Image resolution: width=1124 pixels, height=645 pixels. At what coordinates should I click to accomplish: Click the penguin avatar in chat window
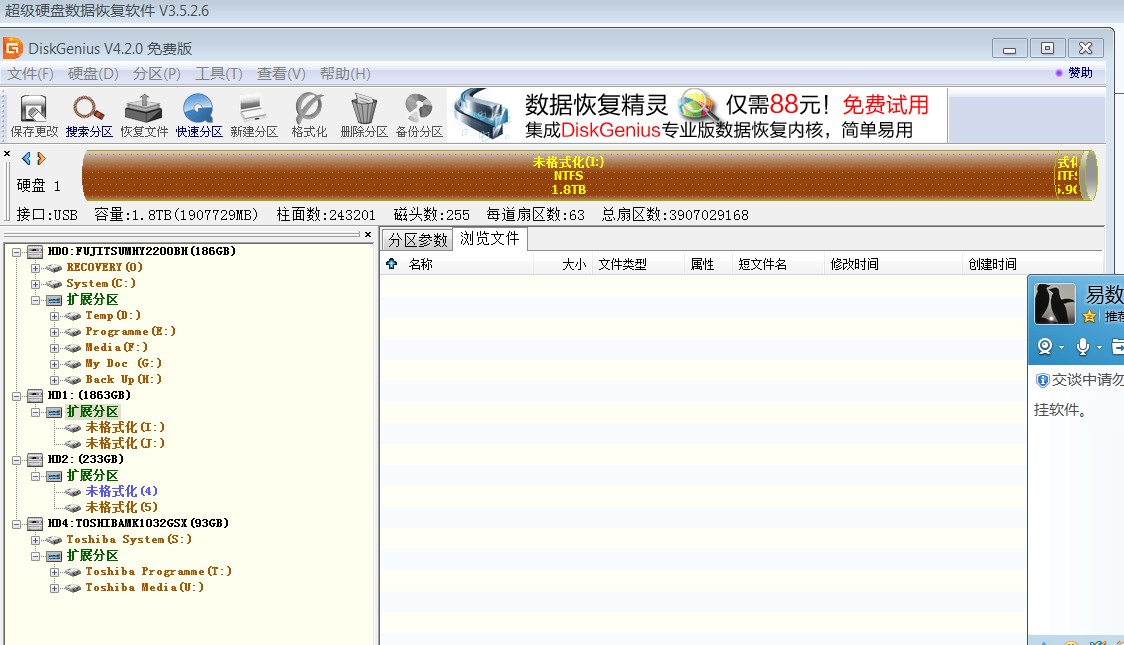[1054, 304]
